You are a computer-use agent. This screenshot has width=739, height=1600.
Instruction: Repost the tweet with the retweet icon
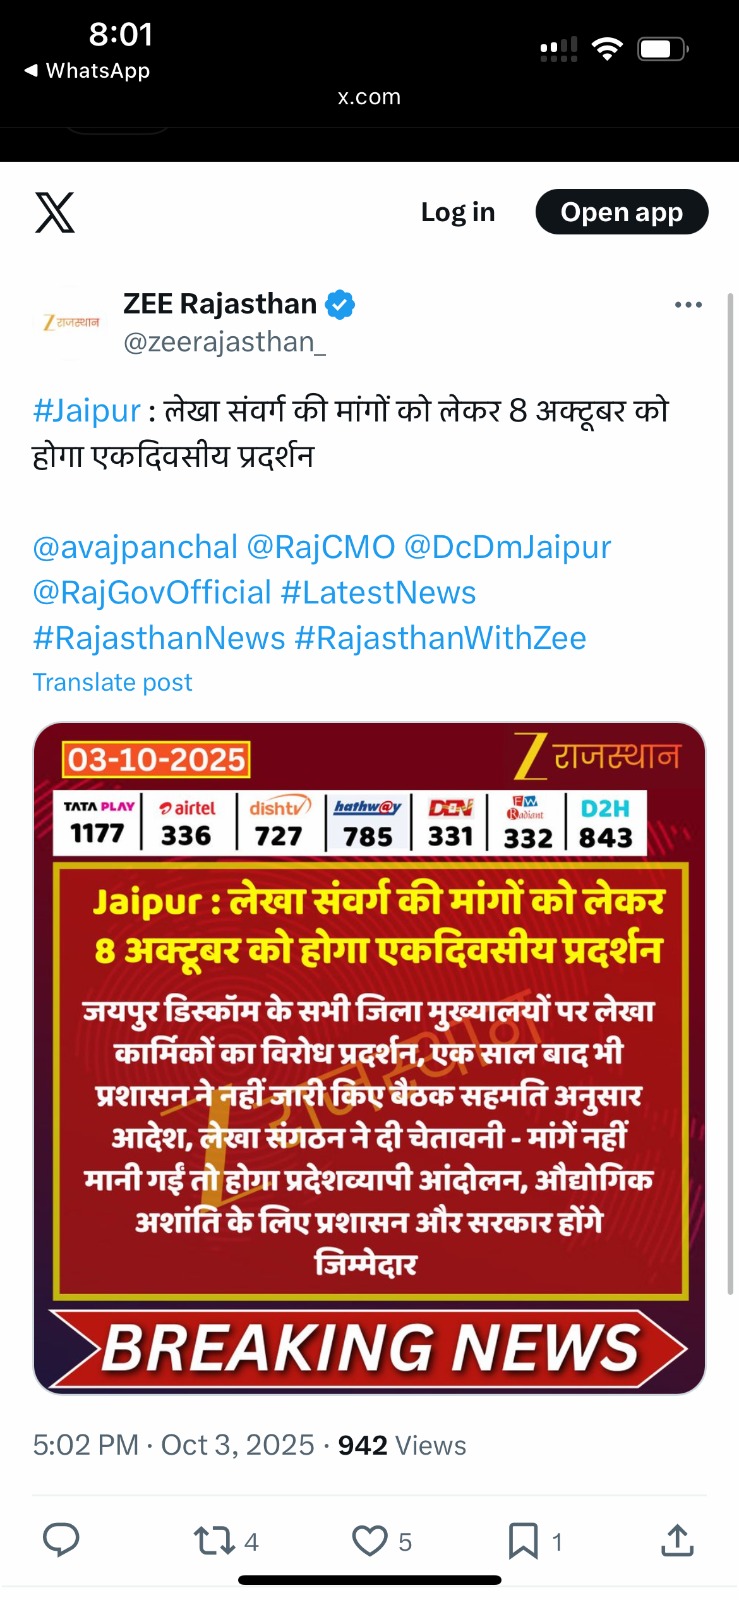(x=214, y=1541)
